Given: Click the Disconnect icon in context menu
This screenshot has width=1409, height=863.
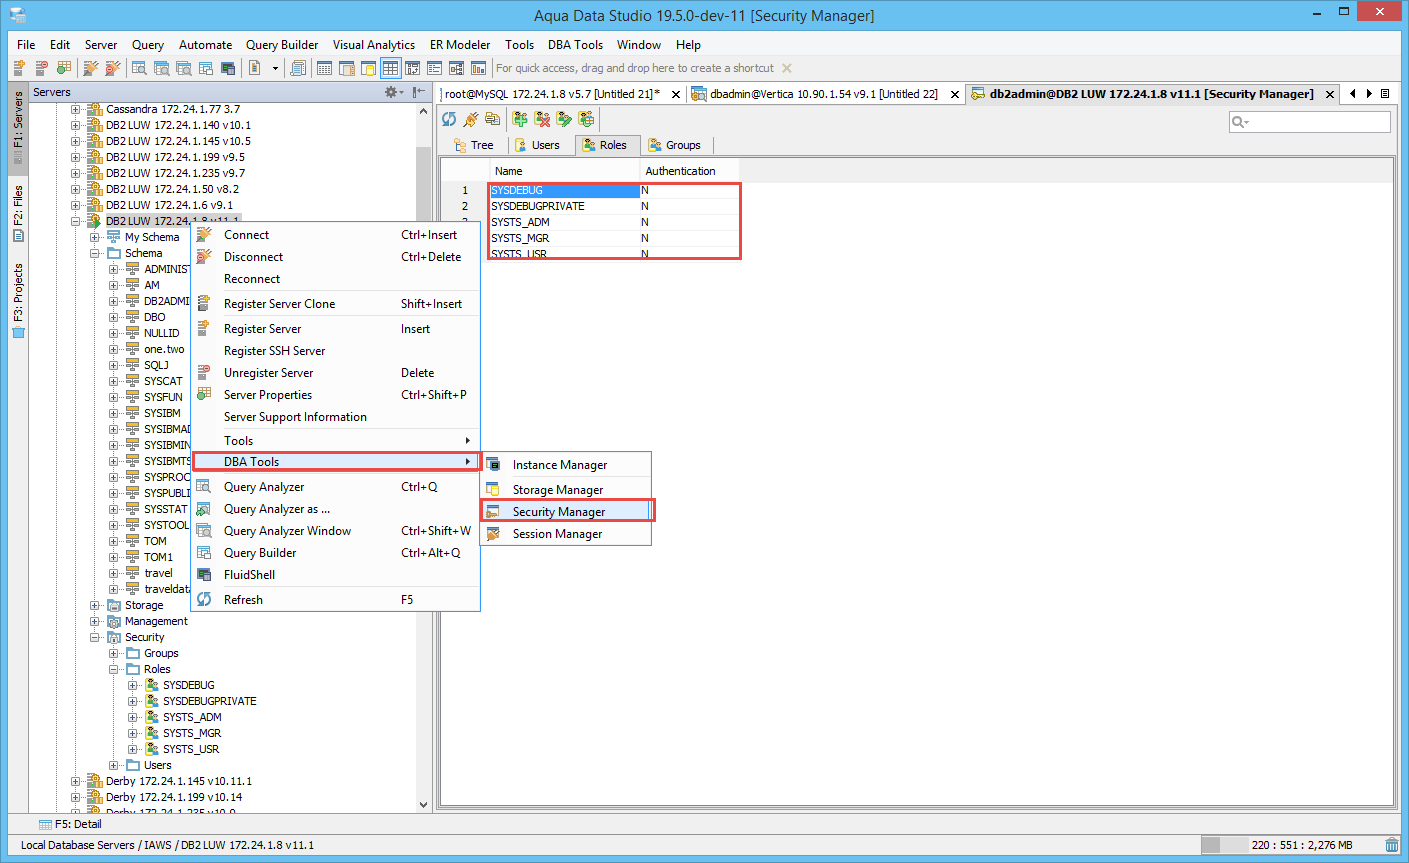Looking at the screenshot, I should (x=204, y=257).
